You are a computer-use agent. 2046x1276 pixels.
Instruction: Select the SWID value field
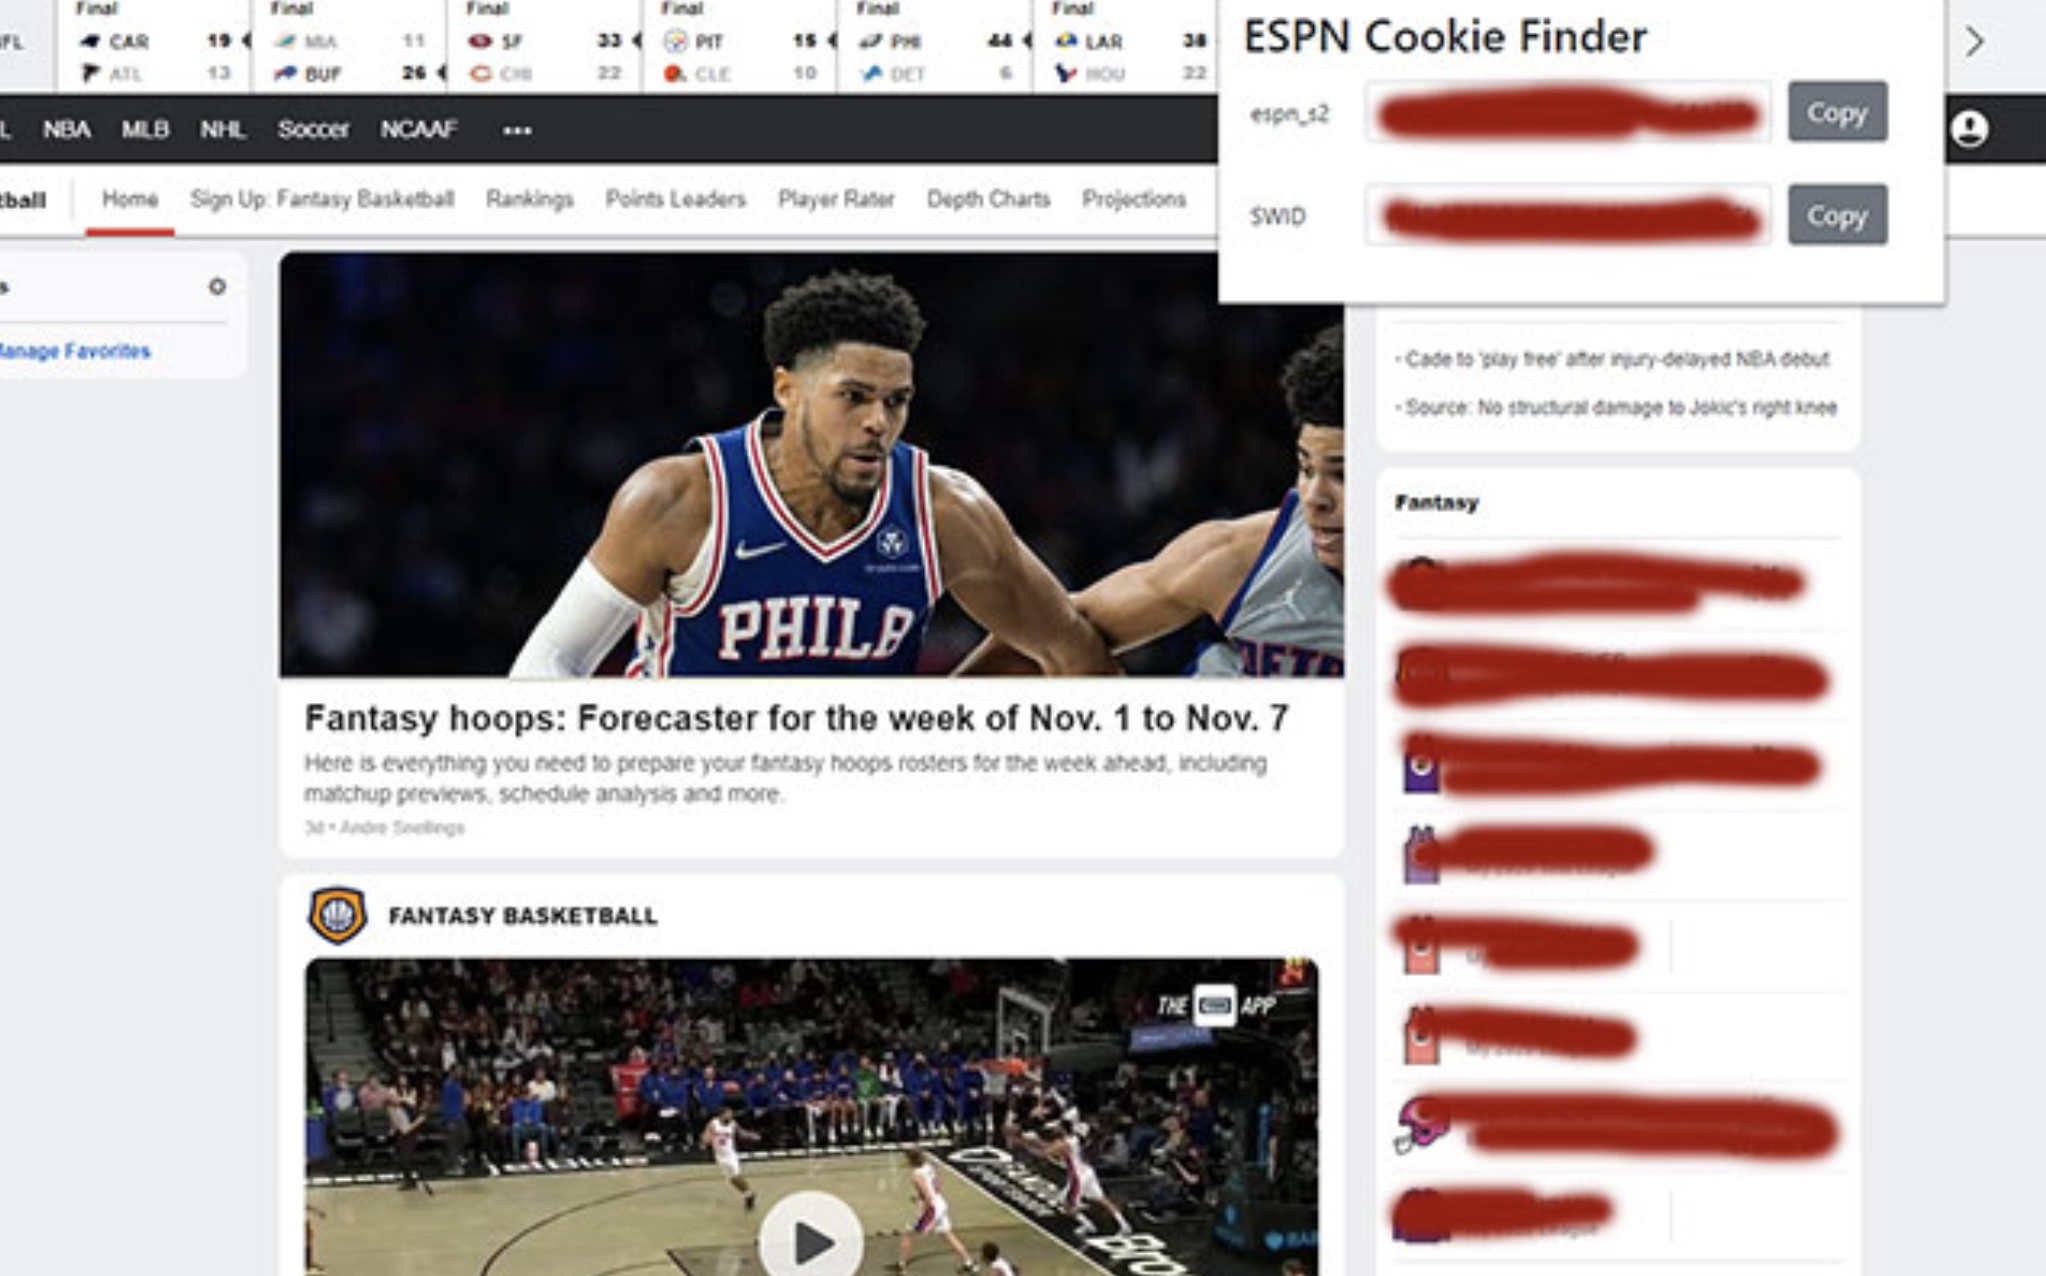[1567, 215]
